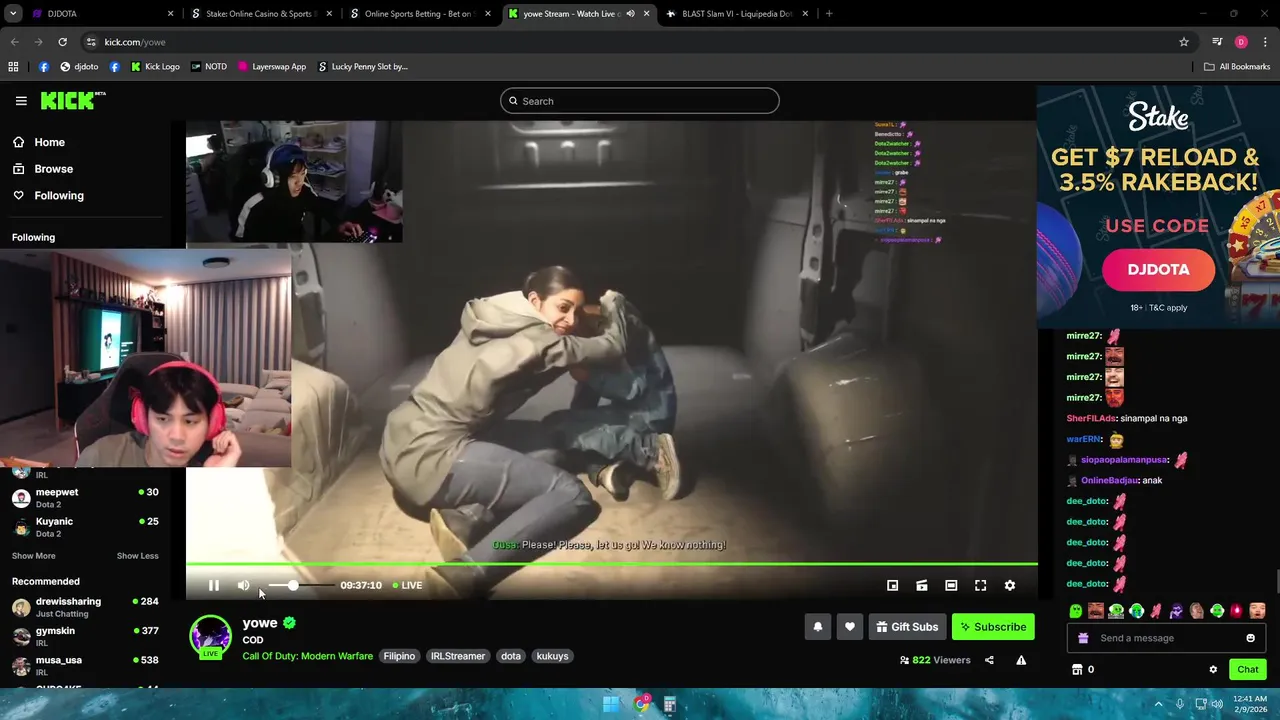Toggle theater mode in player

tap(951, 585)
